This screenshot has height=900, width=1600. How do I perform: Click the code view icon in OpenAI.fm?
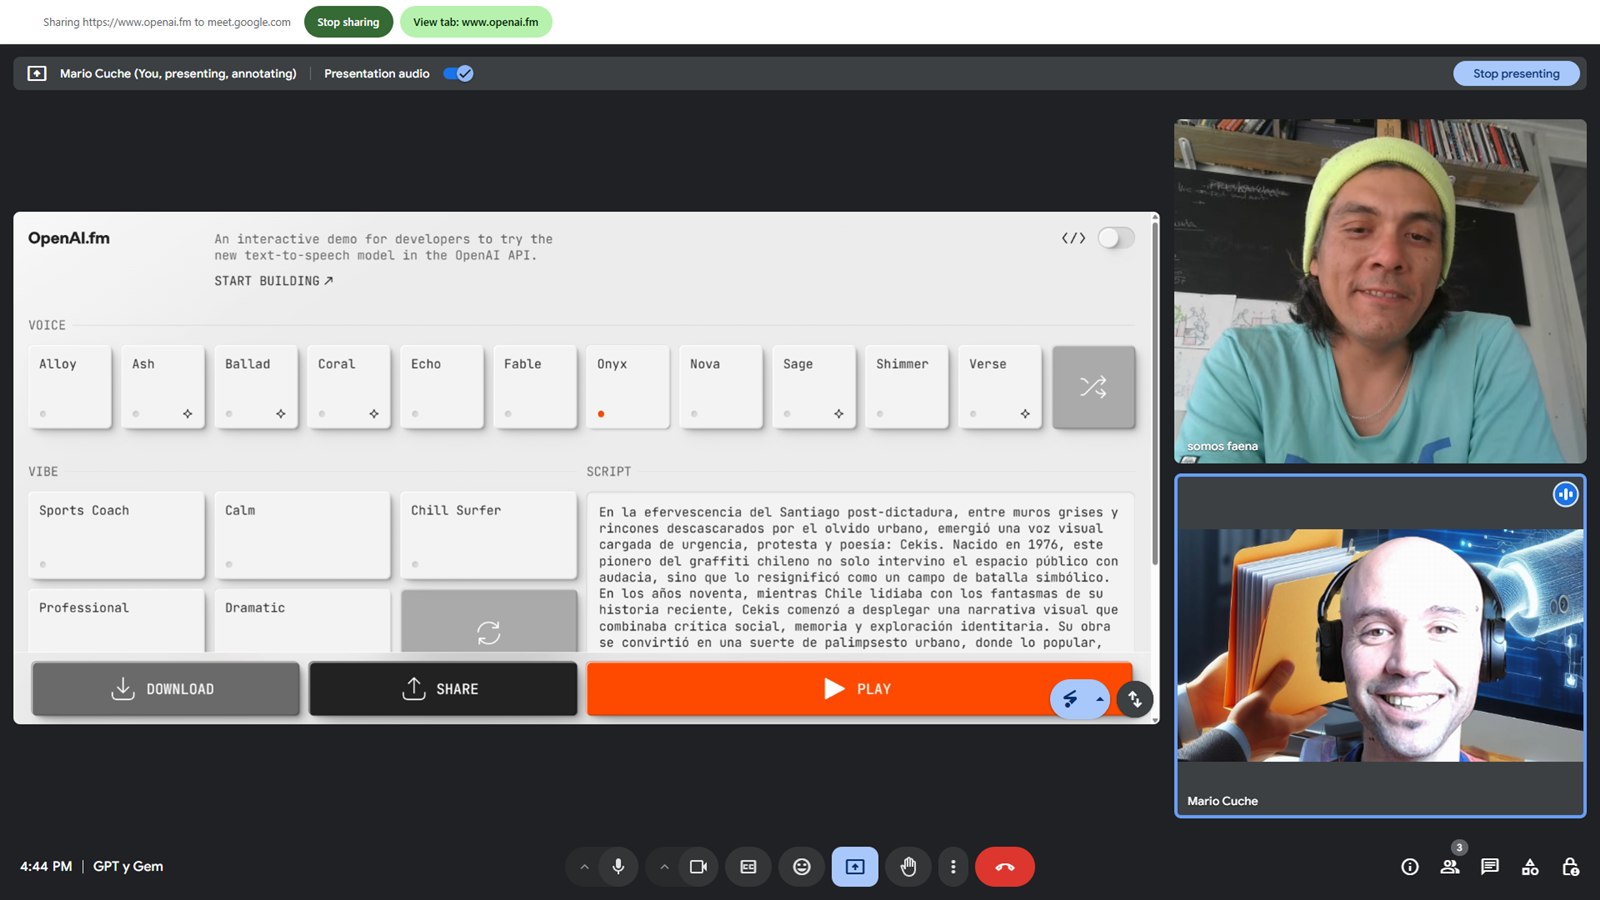click(x=1073, y=238)
